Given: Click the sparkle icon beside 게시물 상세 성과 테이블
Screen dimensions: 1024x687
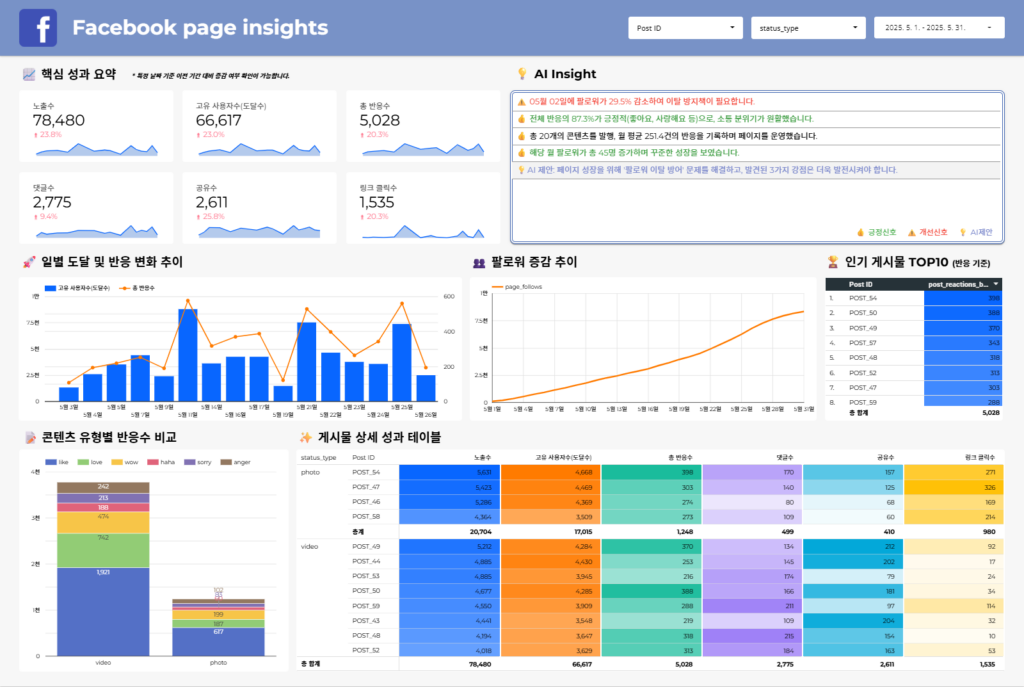Looking at the screenshot, I should click(x=305, y=437).
